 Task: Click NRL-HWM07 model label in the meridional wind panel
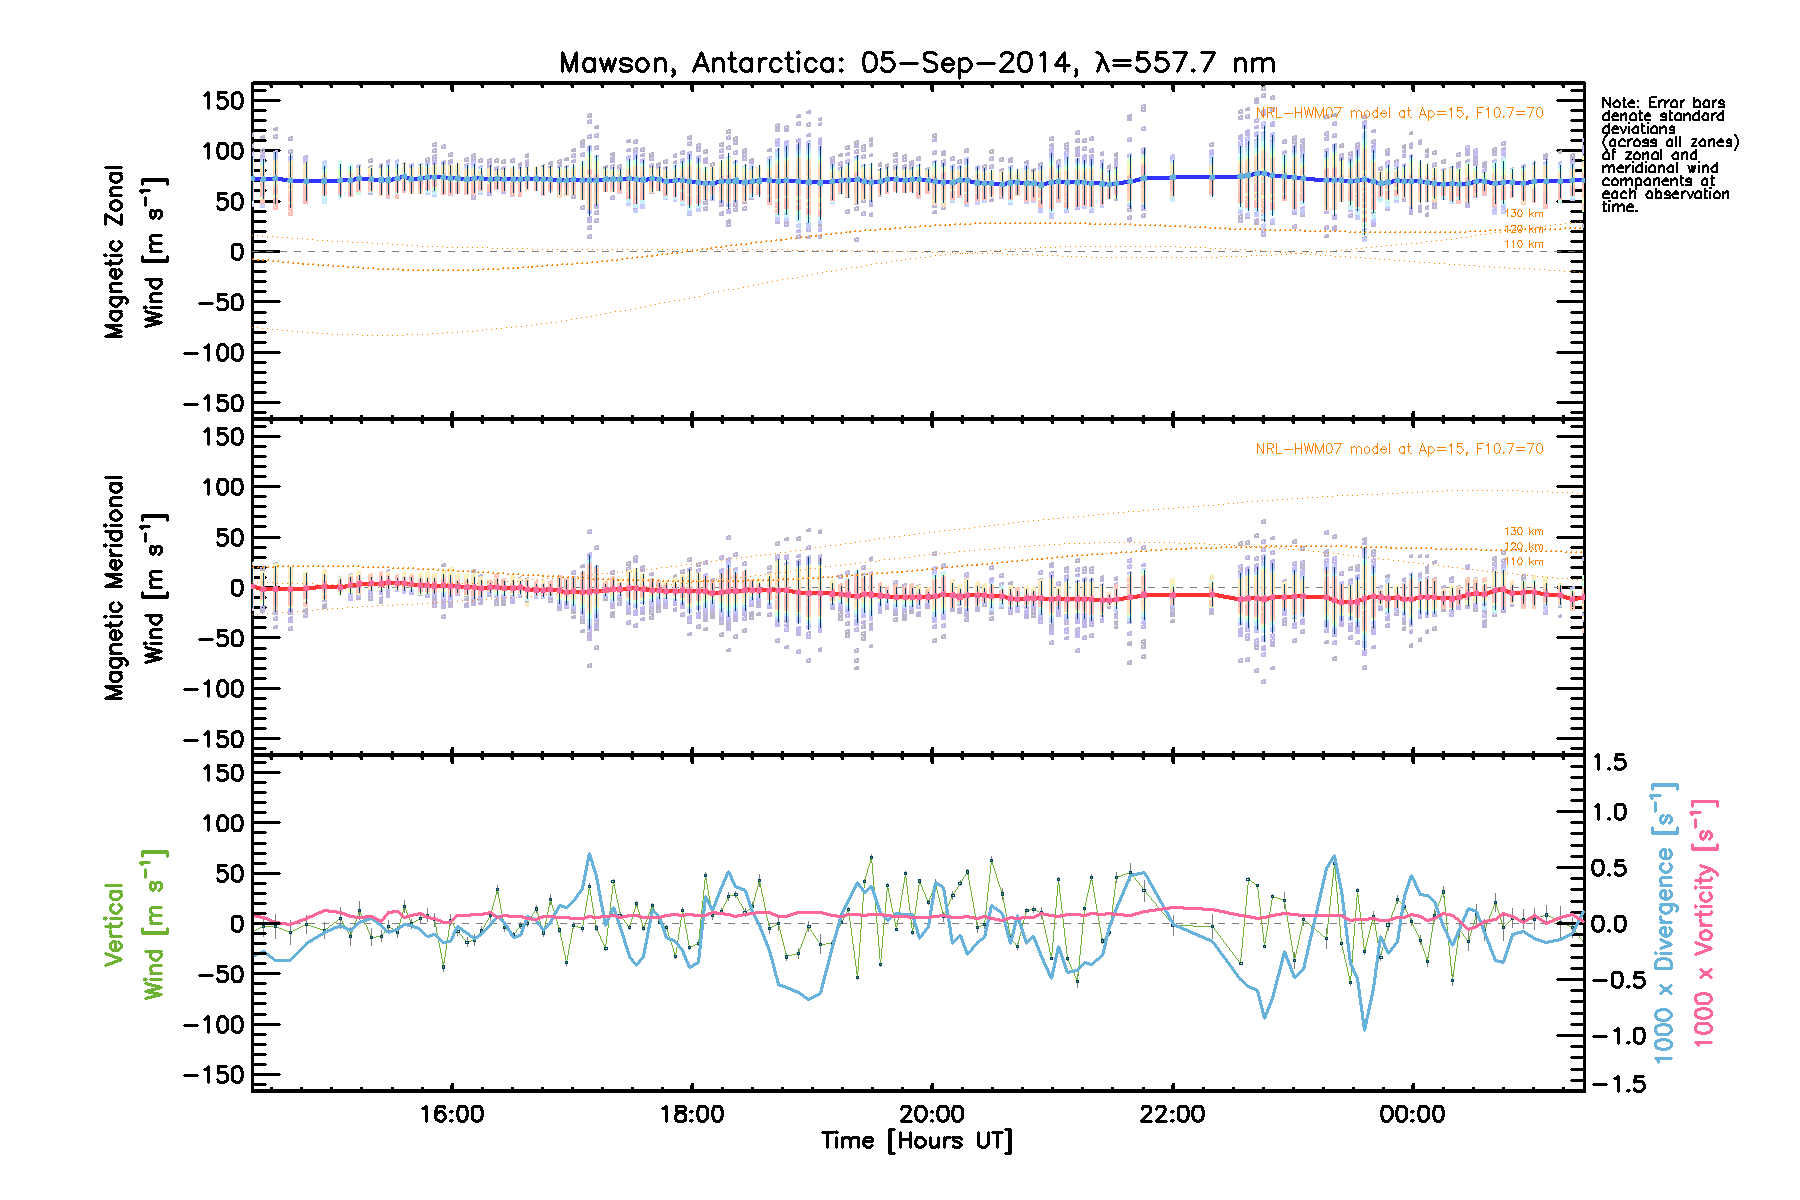click(1399, 449)
